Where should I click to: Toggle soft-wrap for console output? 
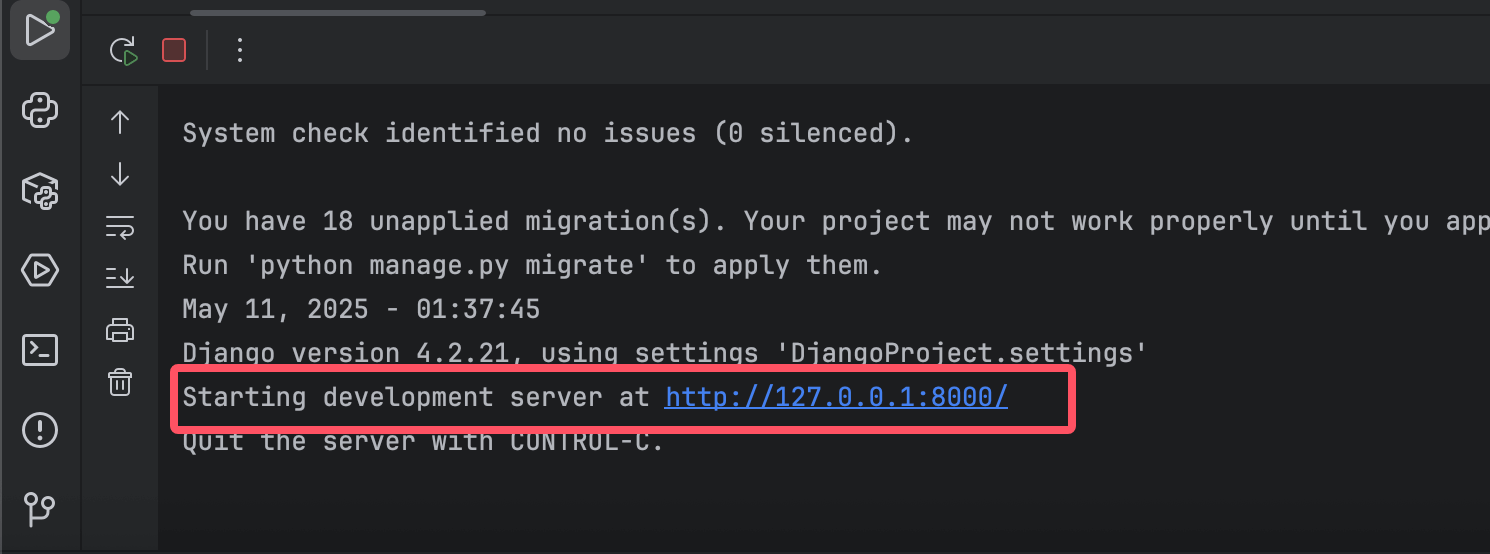click(120, 227)
